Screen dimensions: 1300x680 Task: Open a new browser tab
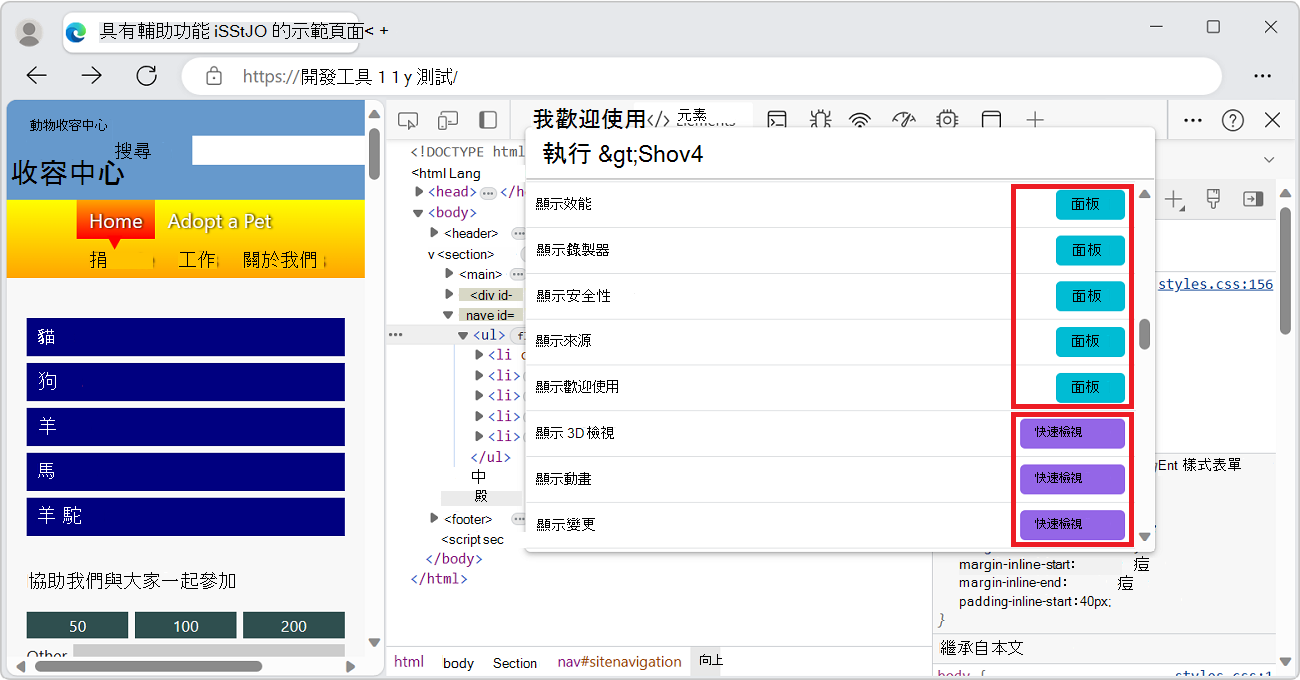coord(384,31)
